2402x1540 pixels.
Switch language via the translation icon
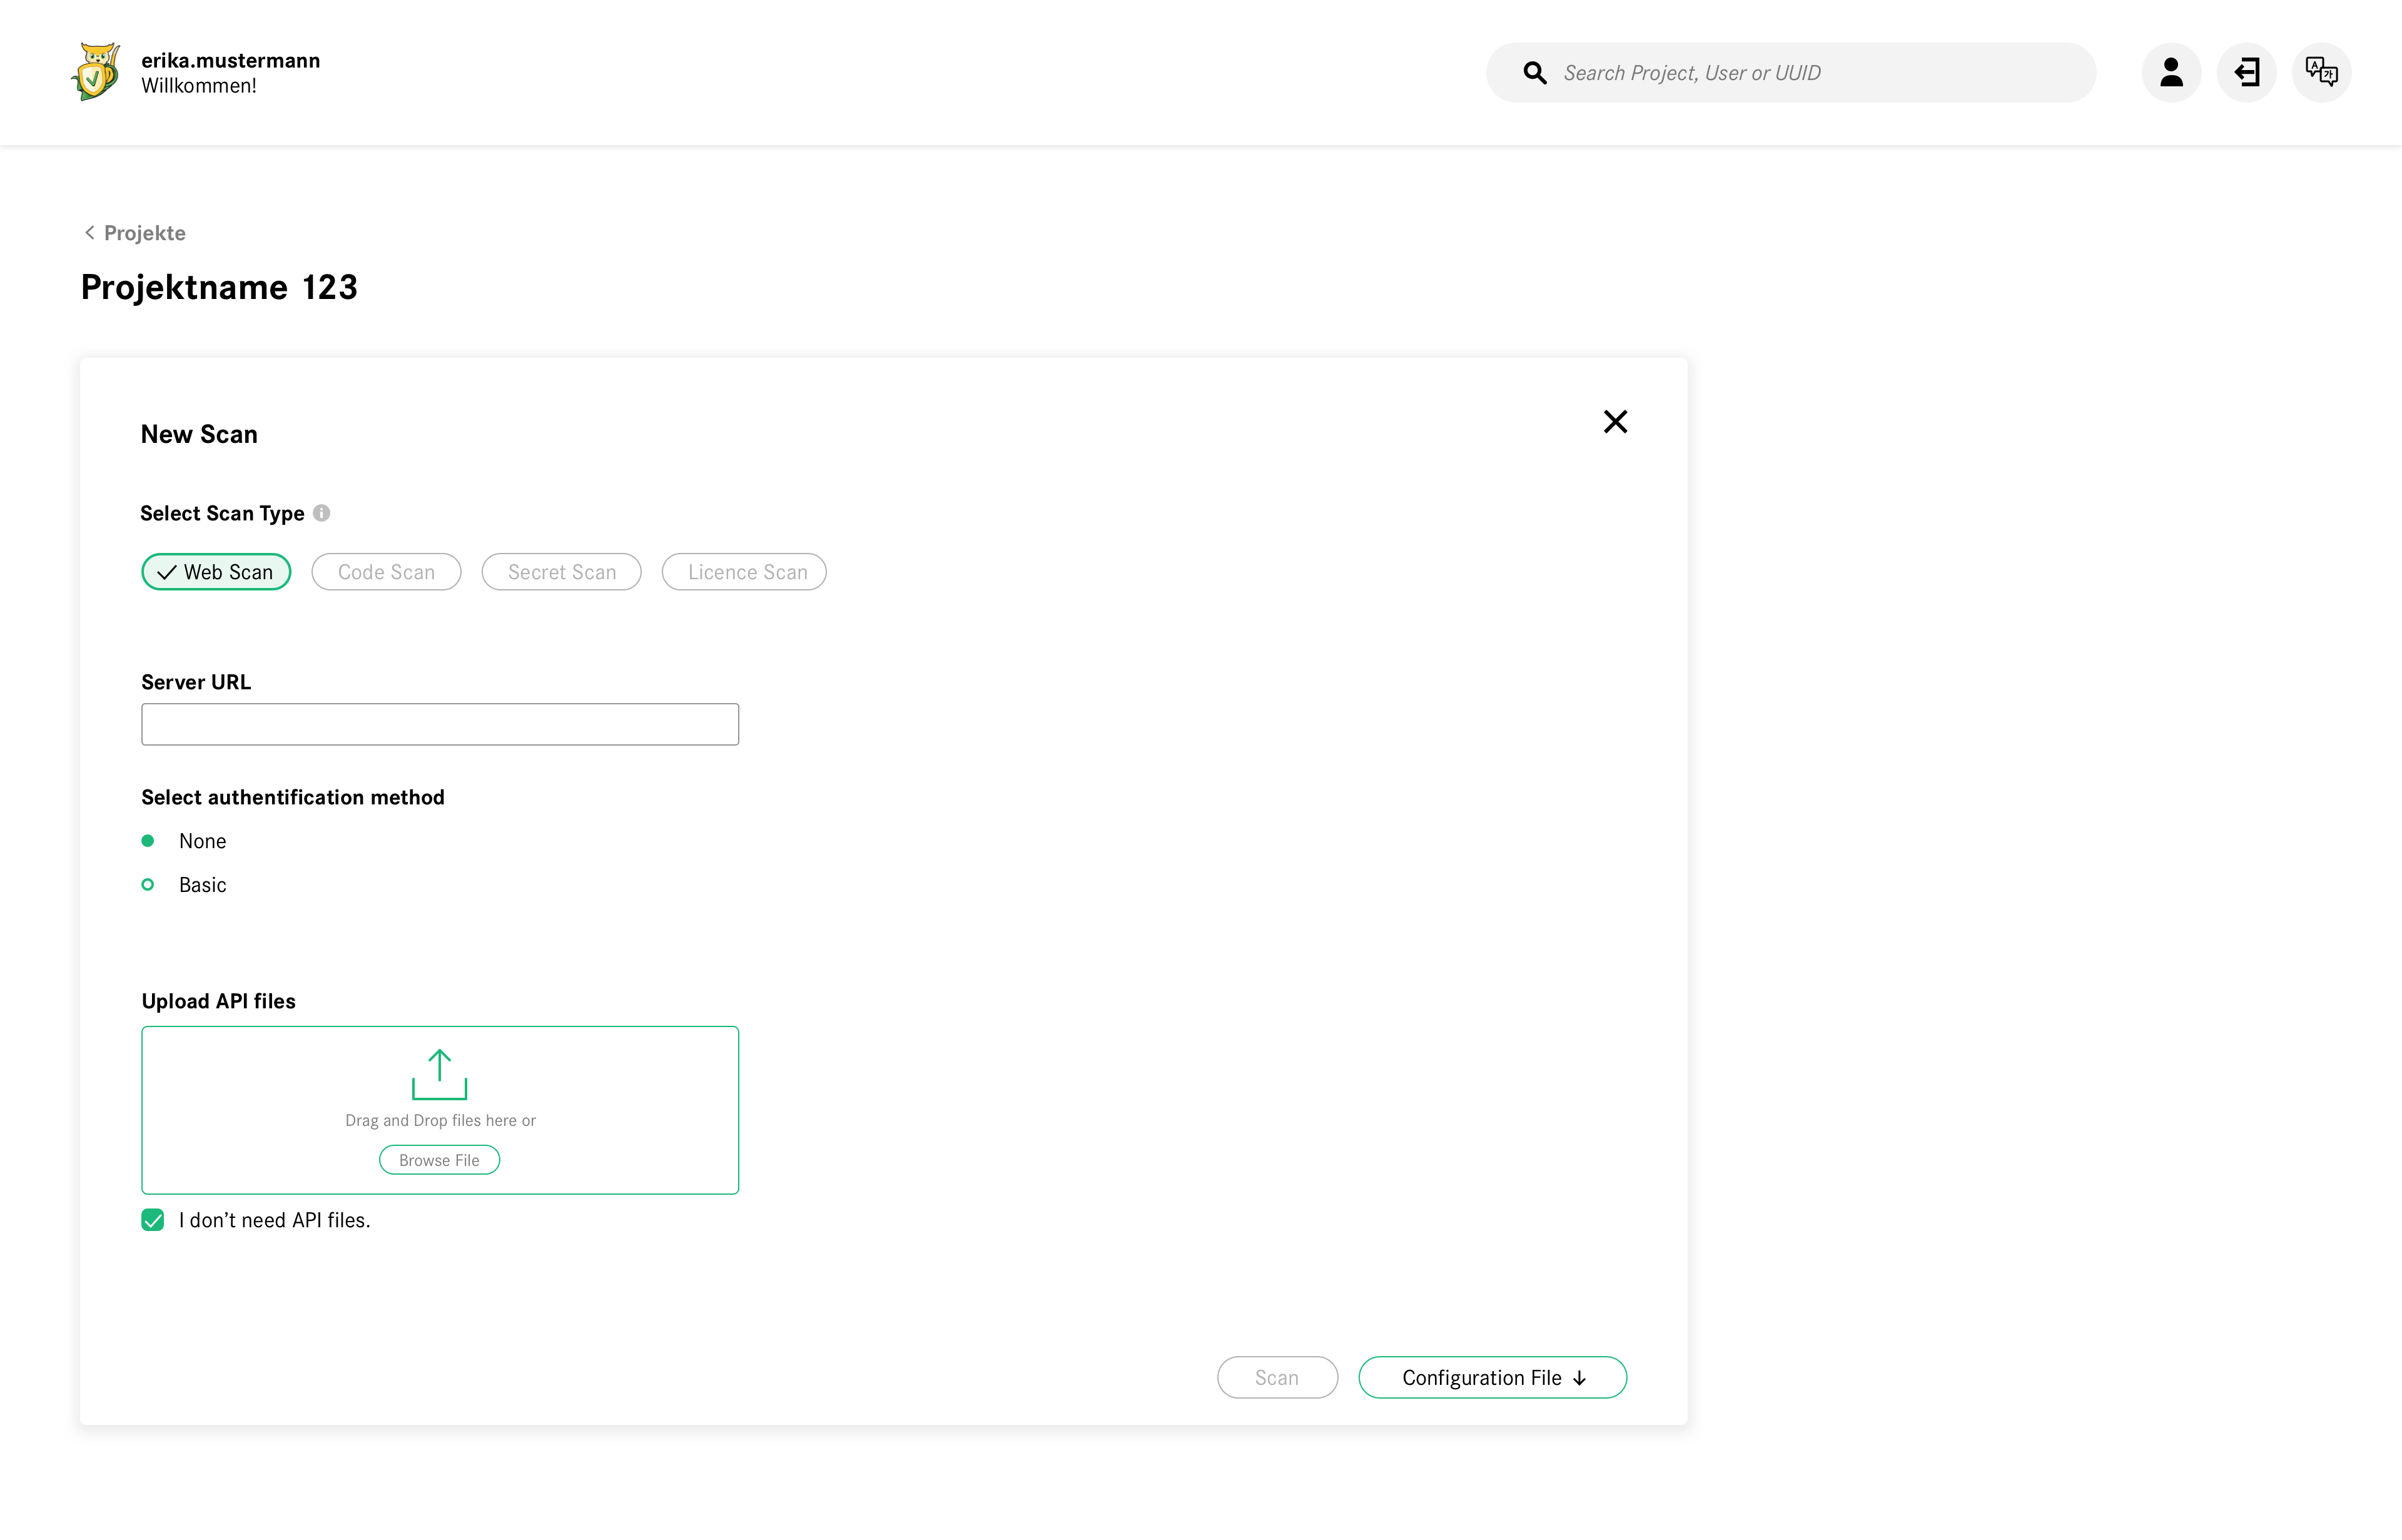coord(2321,72)
